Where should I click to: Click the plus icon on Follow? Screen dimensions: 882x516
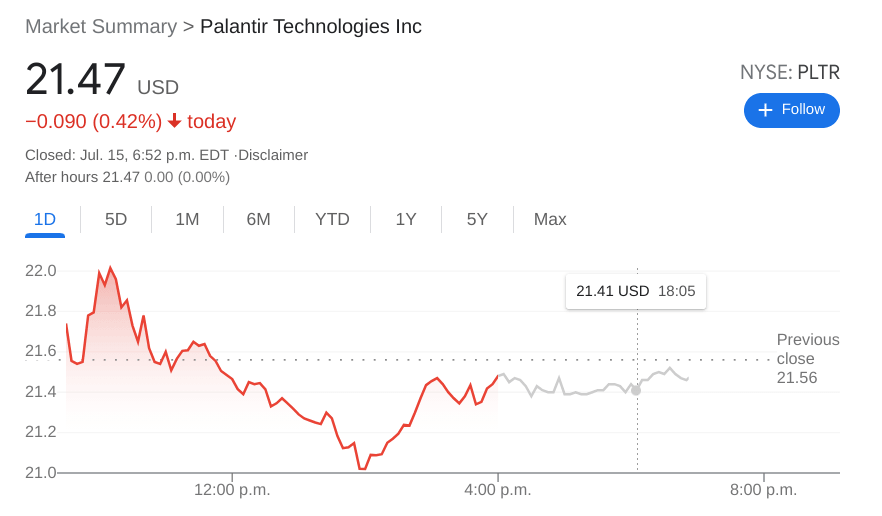tap(766, 110)
